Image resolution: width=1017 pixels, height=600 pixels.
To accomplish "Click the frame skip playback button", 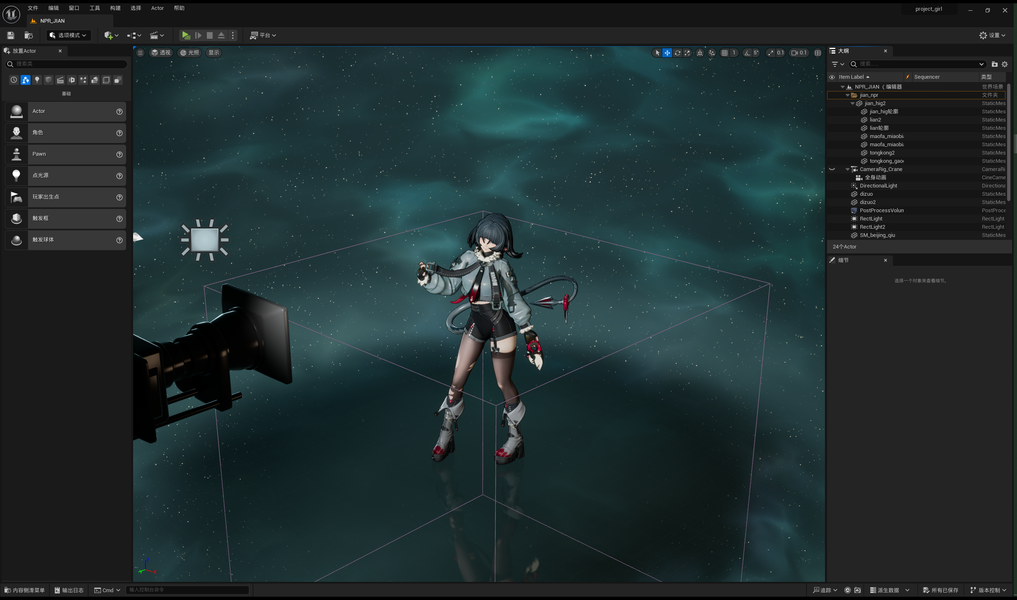I will (198, 36).
